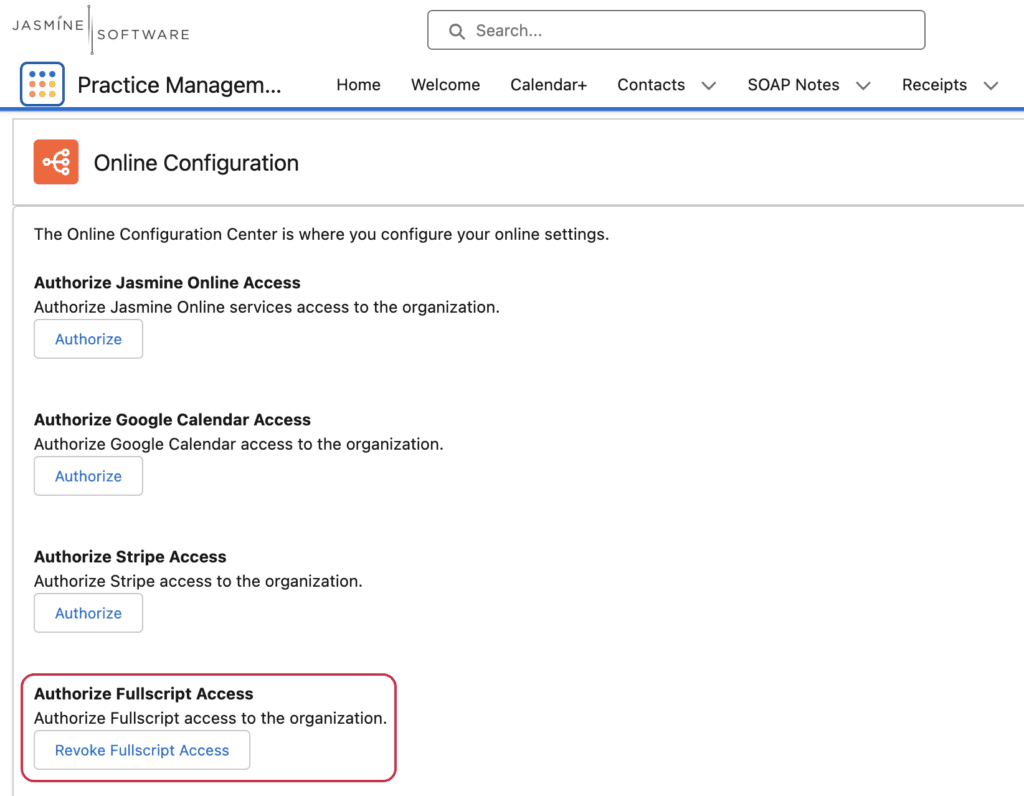Authorize Jasmine Online Access
The width and height of the screenshot is (1024, 796).
(88, 339)
